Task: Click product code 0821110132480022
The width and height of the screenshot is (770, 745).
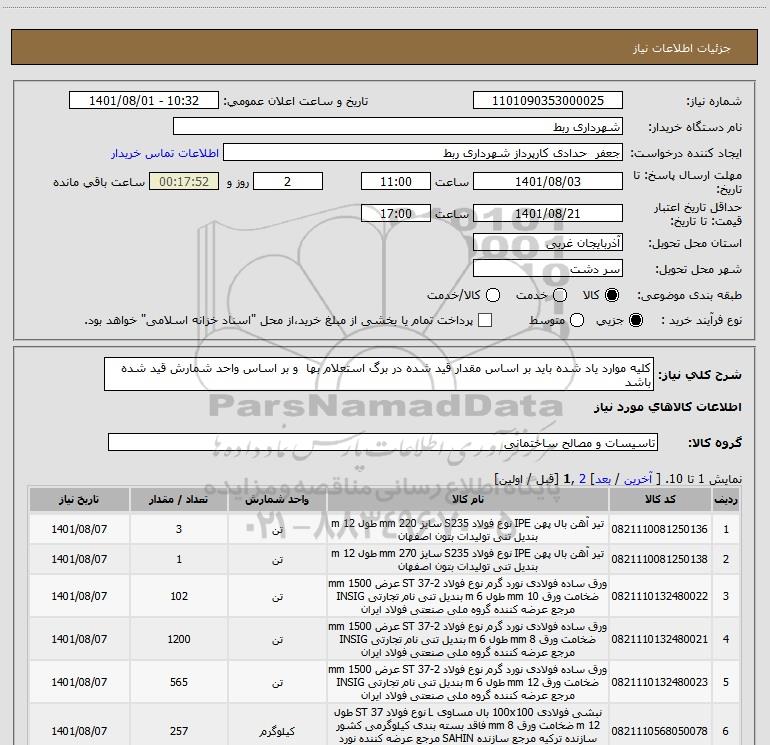Action: [660, 596]
